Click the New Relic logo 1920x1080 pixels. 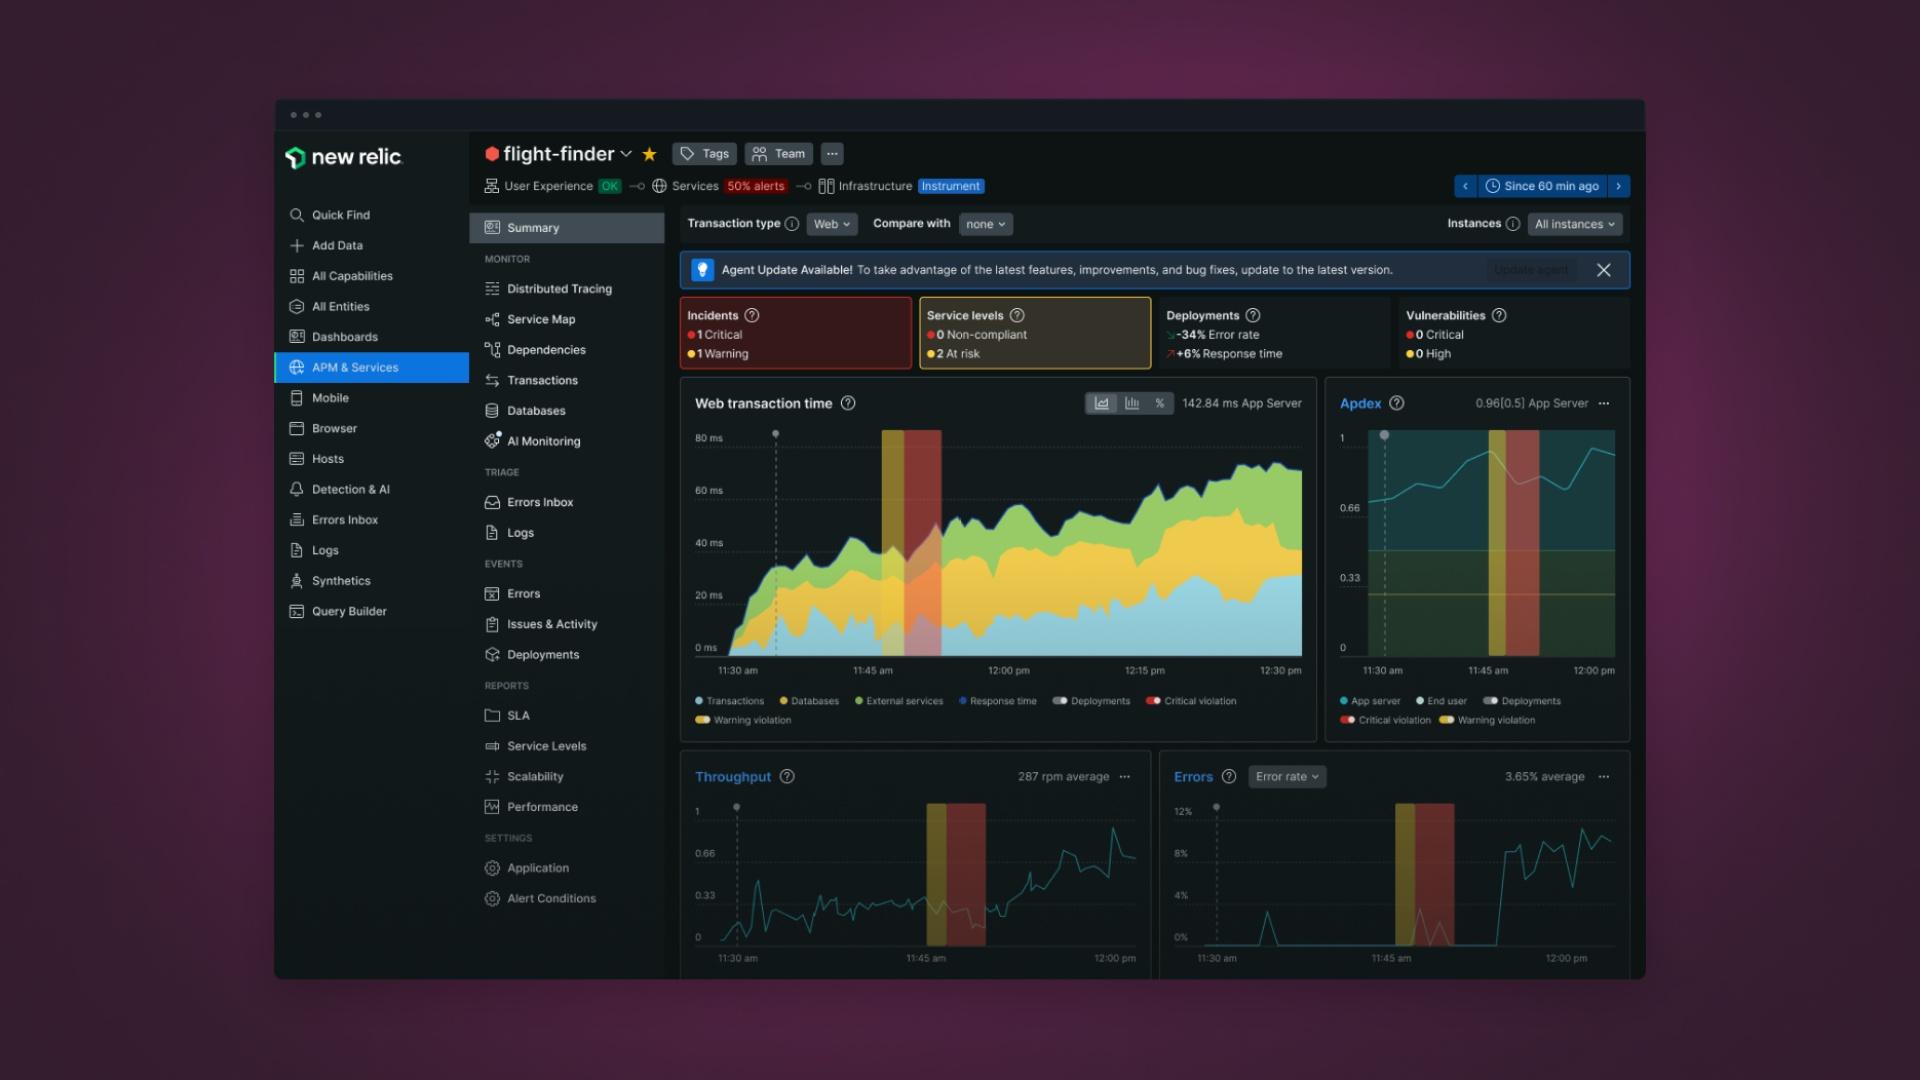(343, 157)
